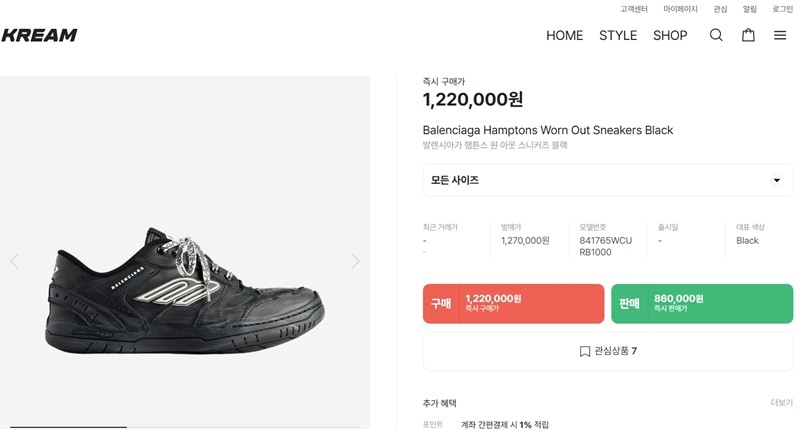The image size is (800, 429).
Task: Click the KREAM logo
Action: point(39,35)
